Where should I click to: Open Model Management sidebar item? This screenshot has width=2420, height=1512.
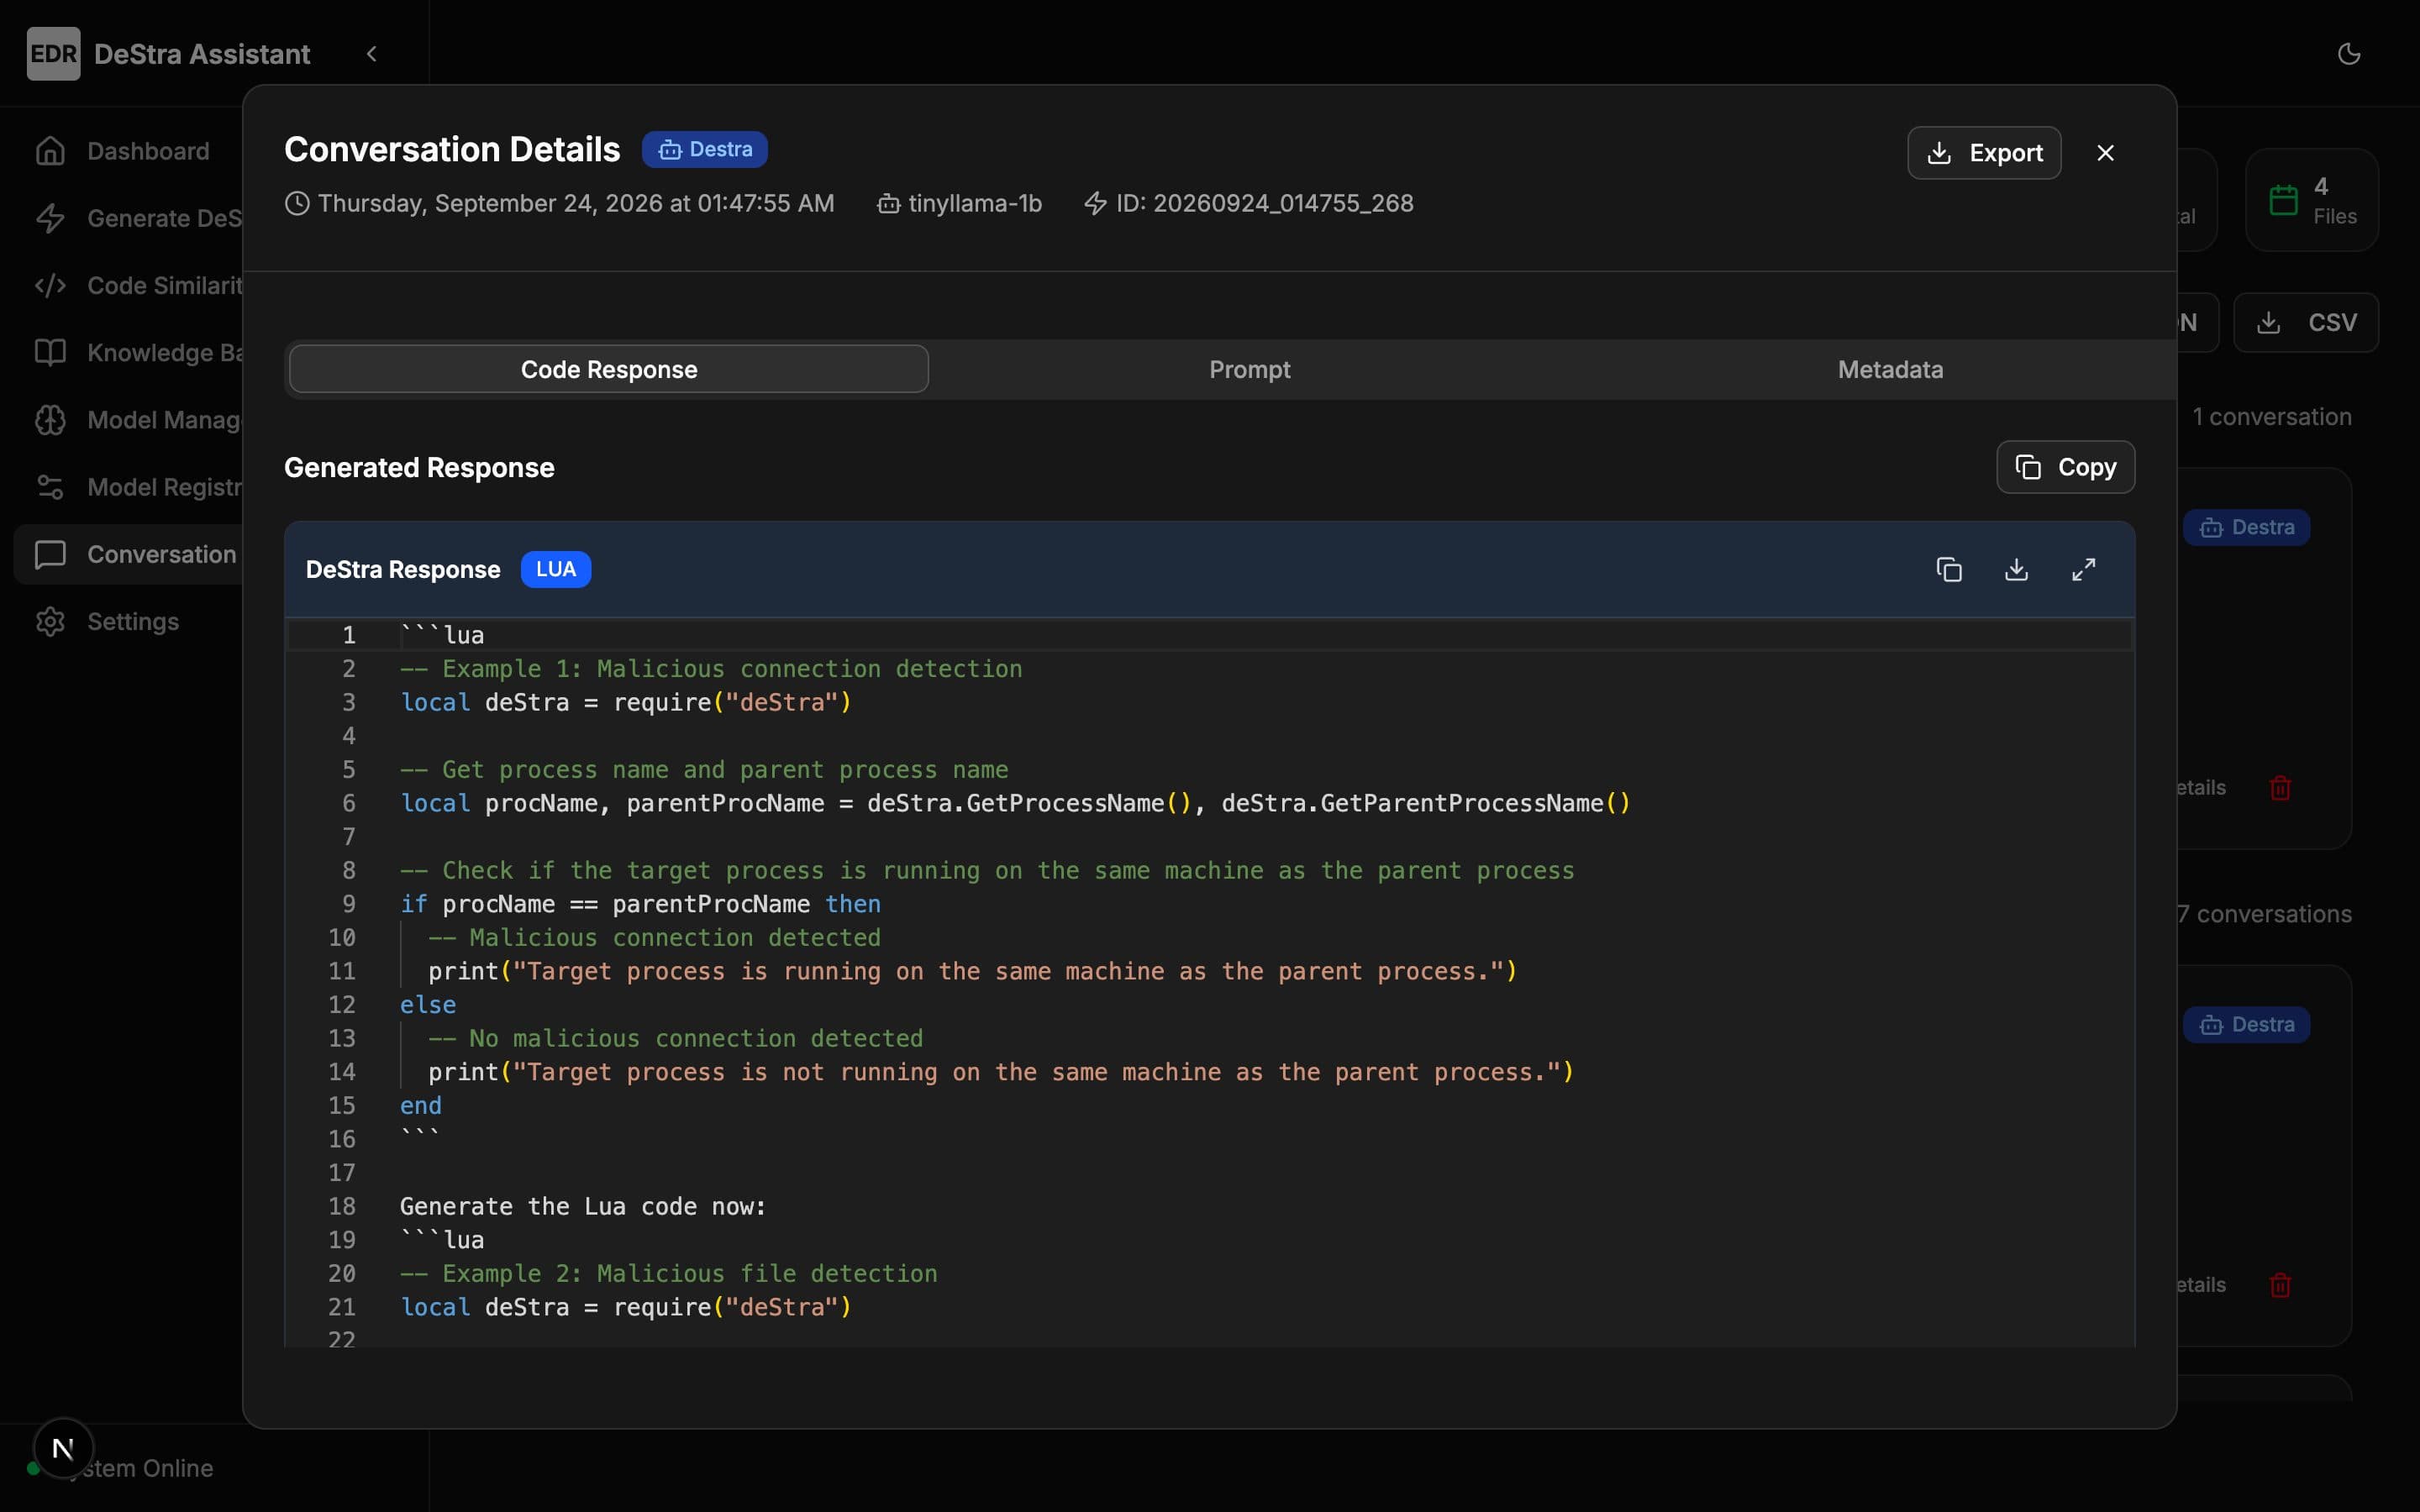click(x=128, y=420)
